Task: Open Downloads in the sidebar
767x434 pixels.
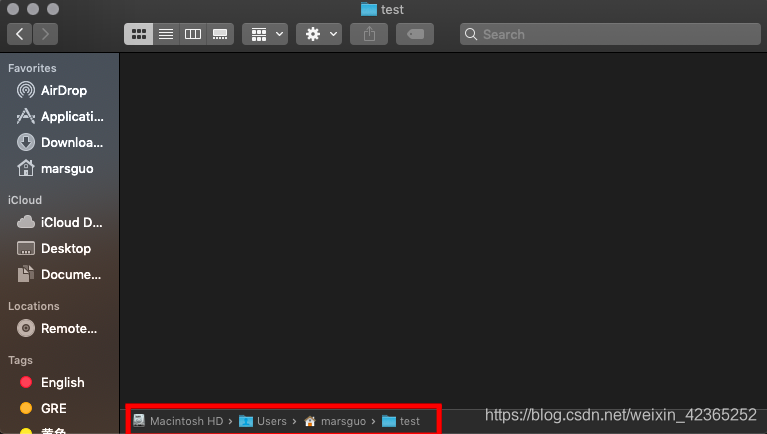Action: (60, 142)
